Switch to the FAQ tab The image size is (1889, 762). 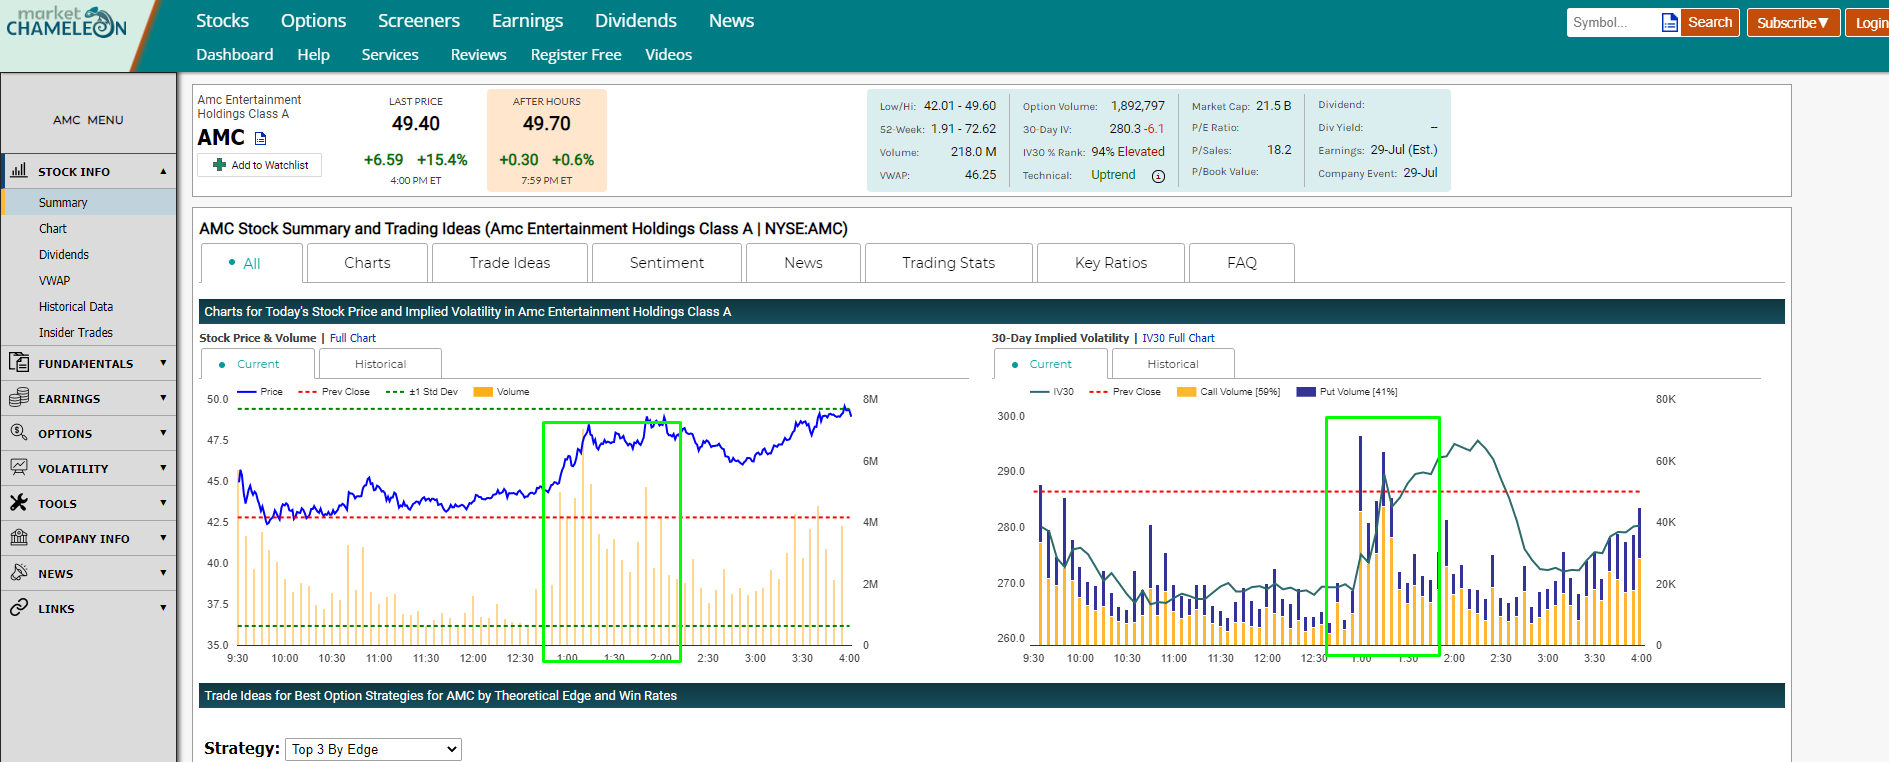tap(1242, 263)
